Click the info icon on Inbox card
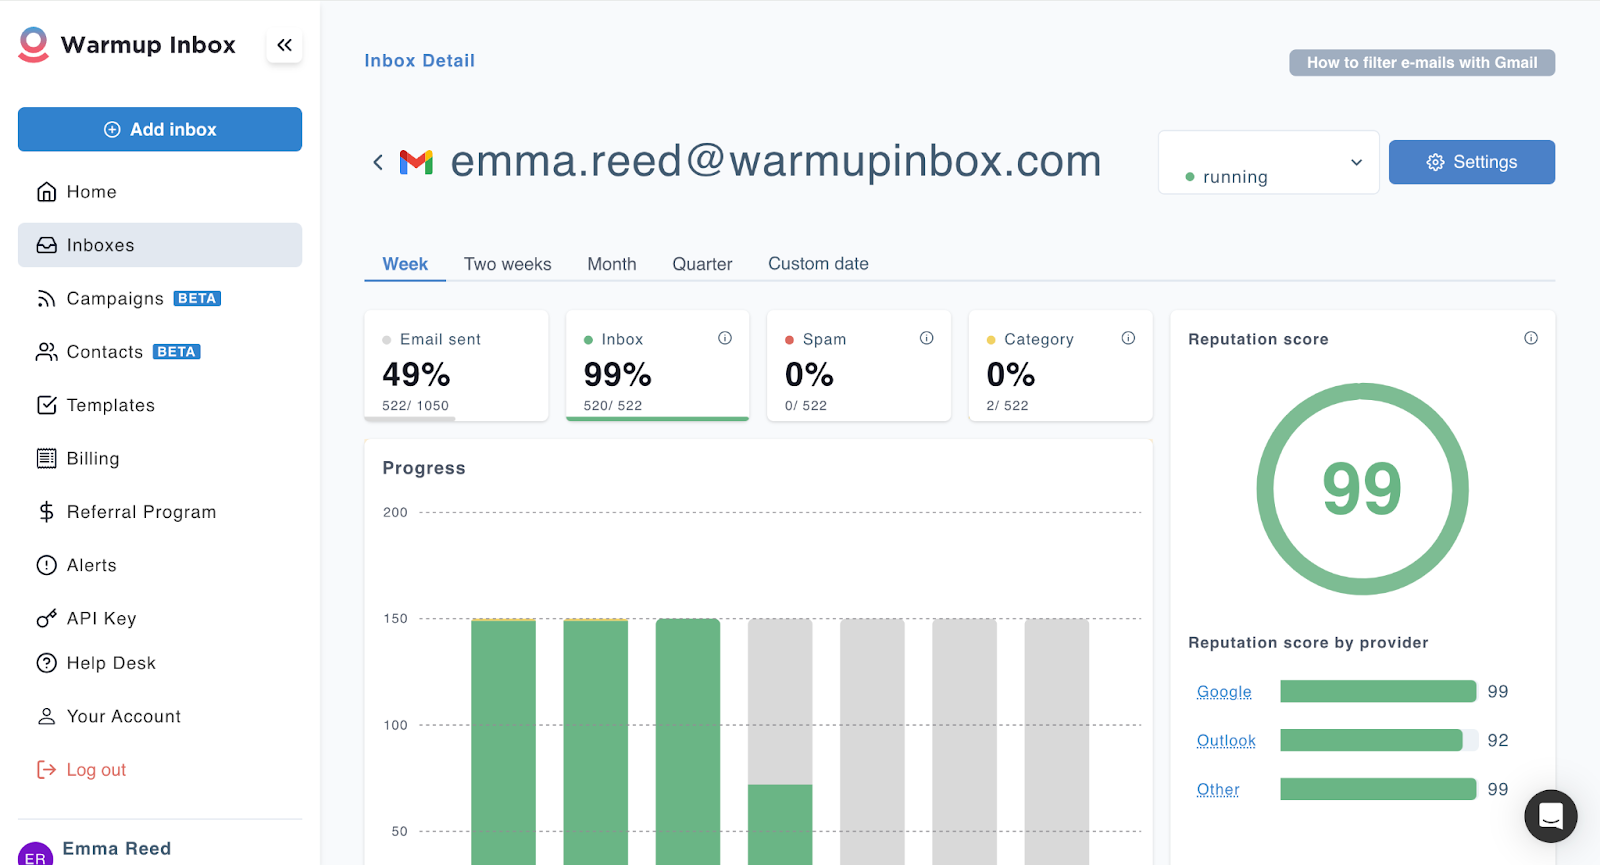The height and width of the screenshot is (865, 1600). (x=725, y=338)
